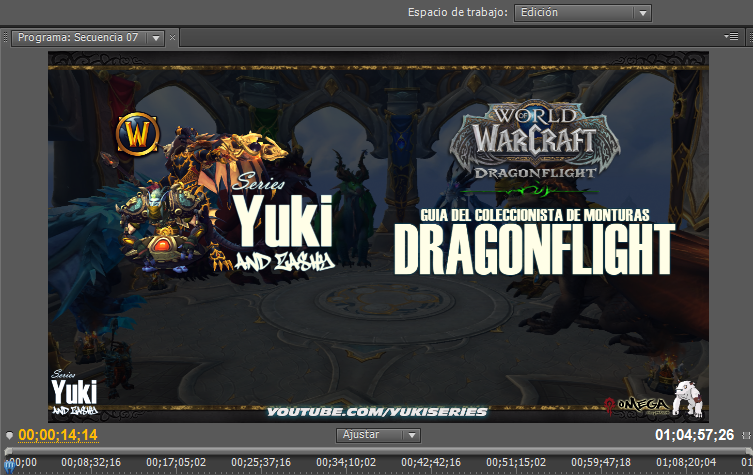Click the 01;08;20;04 mark on time ruler
Viewport: 753px width, 475px height.
click(x=686, y=463)
